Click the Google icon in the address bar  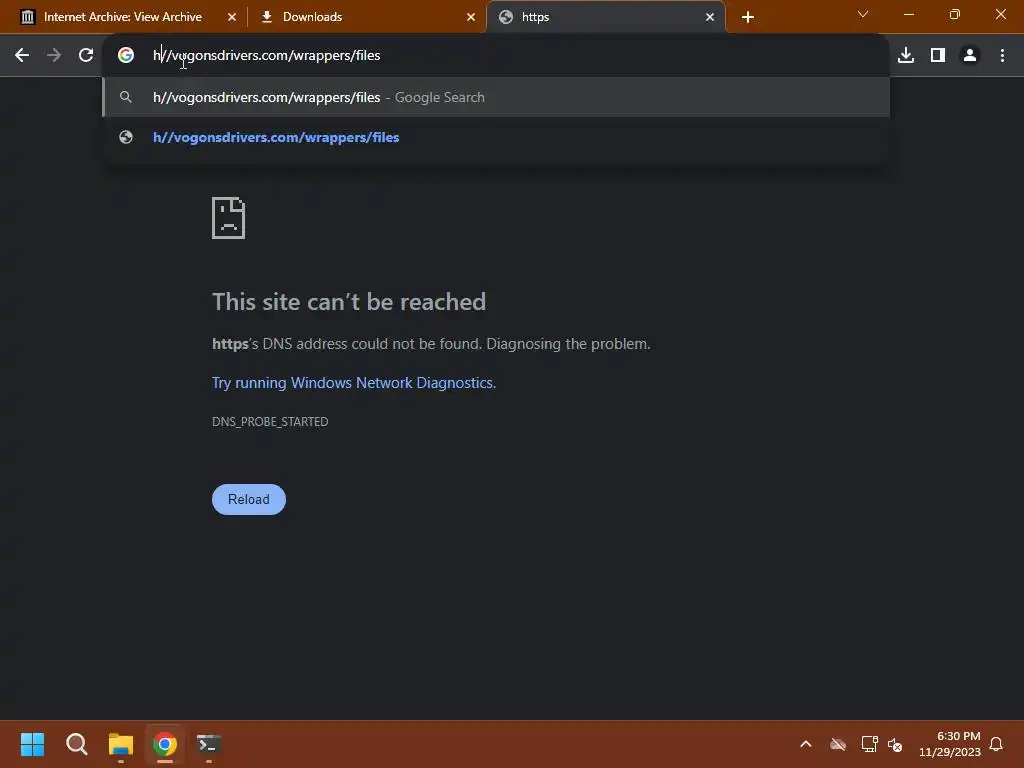pyautogui.click(x=126, y=56)
